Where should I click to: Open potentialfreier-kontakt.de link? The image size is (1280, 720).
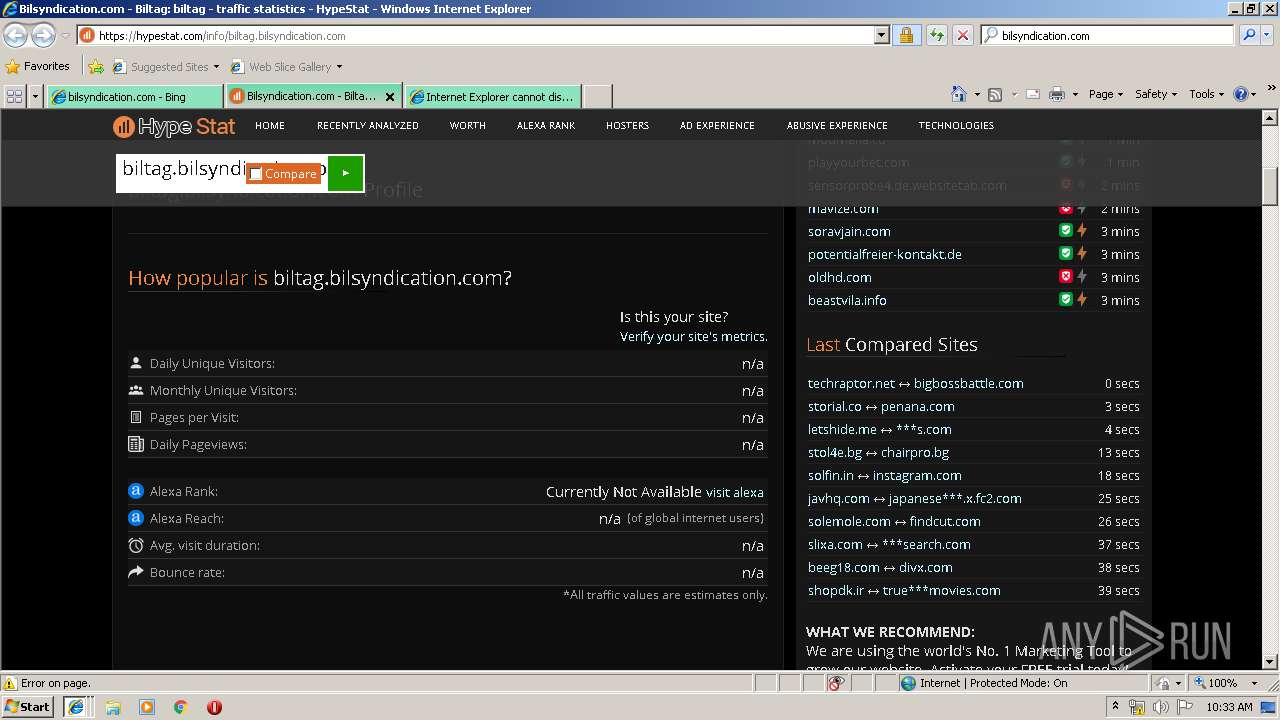pyautogui.click(x=885, y=254)
